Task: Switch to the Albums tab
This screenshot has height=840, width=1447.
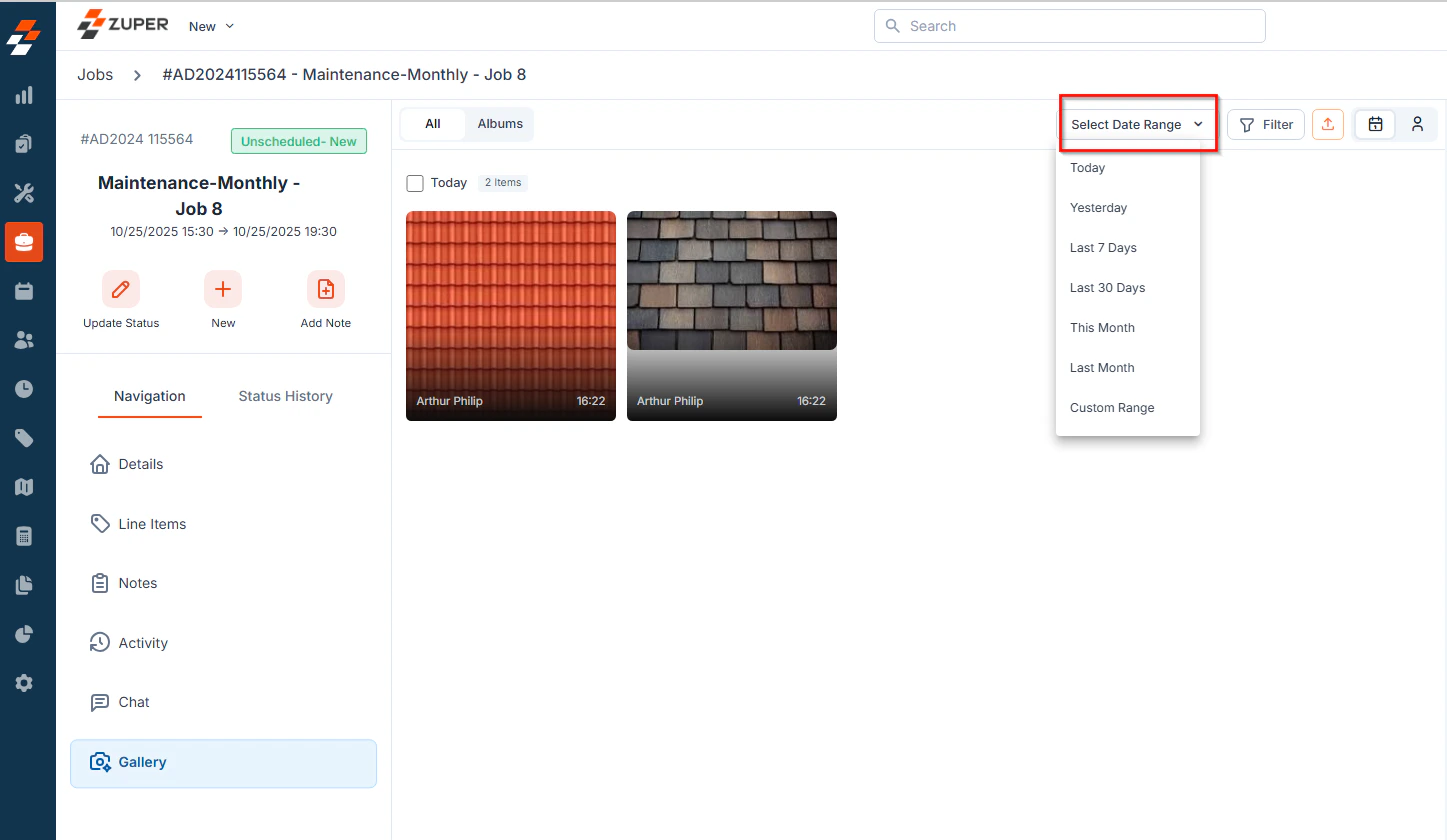Action: point(500,124)
